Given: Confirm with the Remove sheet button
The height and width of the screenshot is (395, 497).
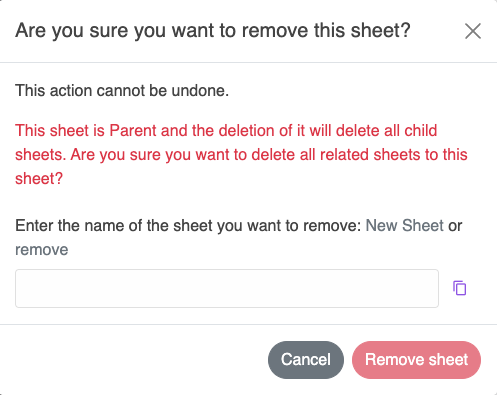Looking at the screenshot, I should pos(416,360).
